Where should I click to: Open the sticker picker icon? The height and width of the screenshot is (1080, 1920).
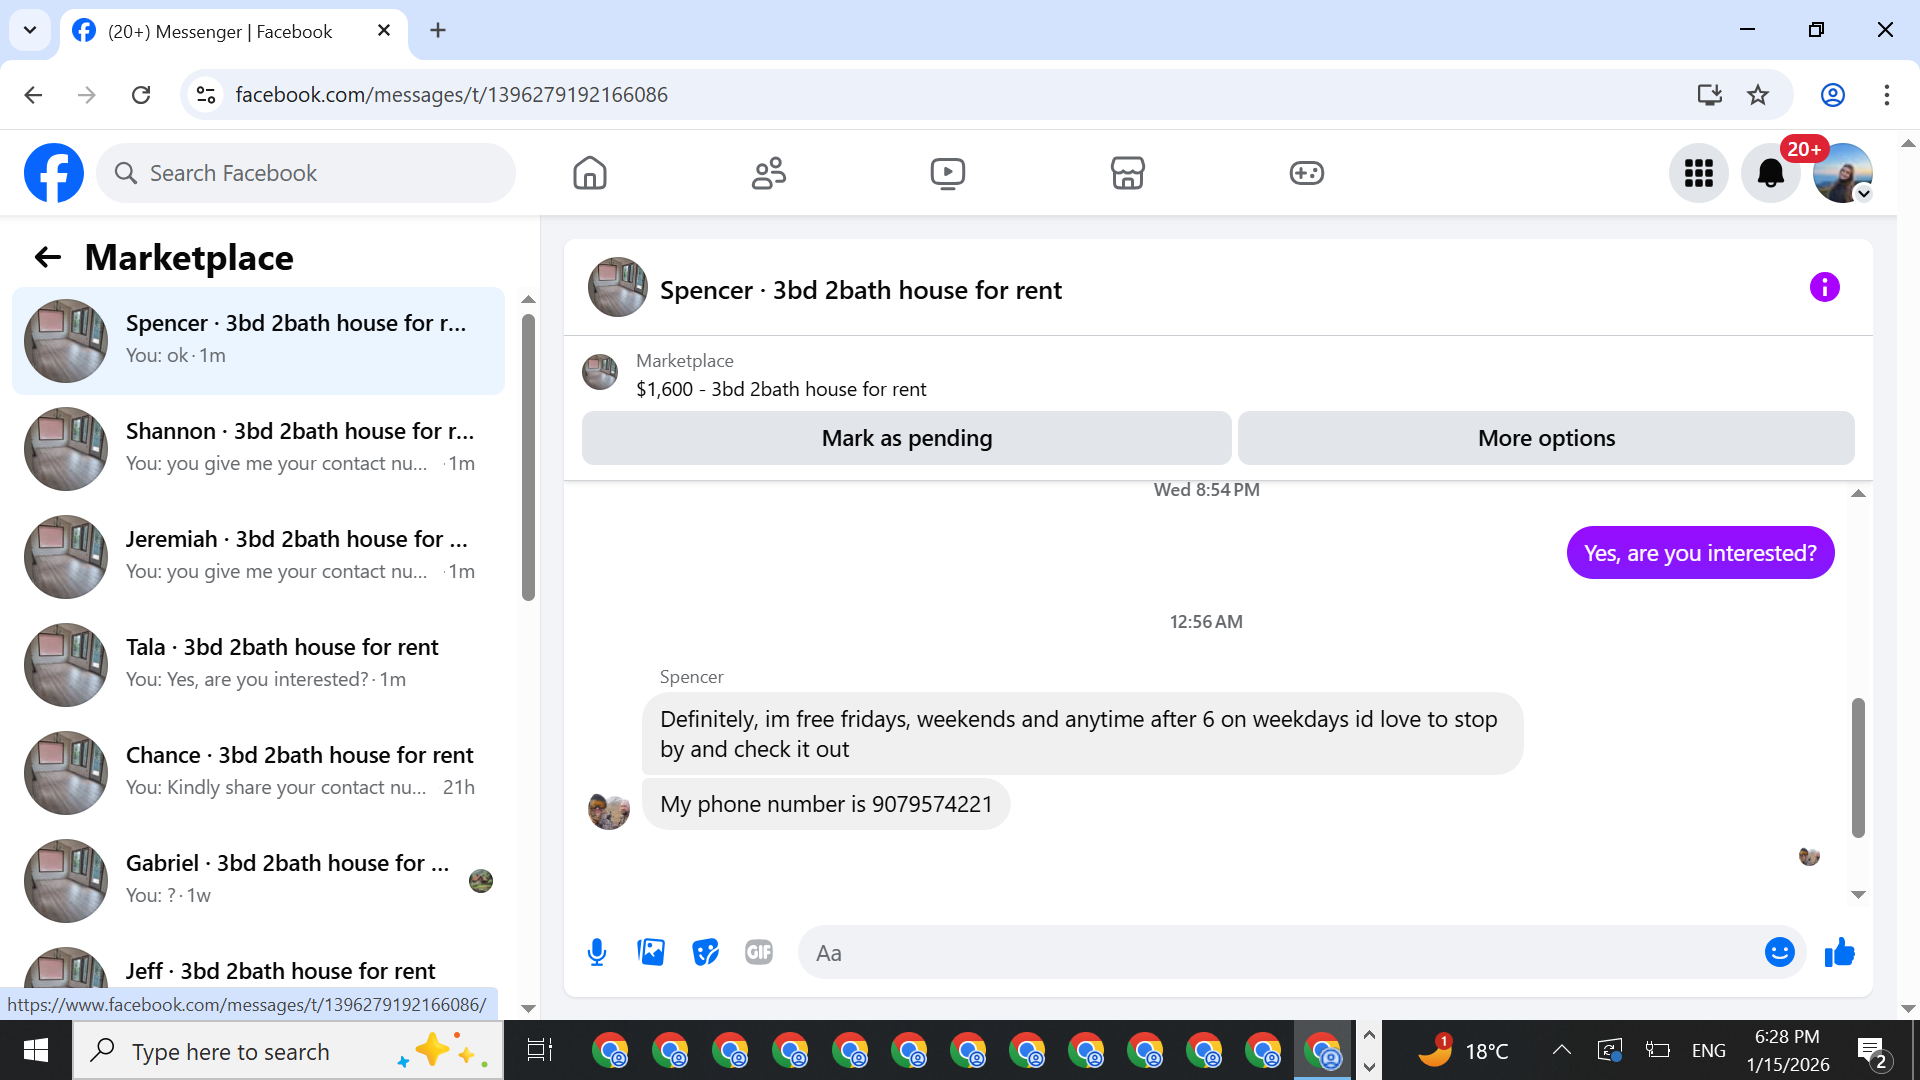[705, 952]
